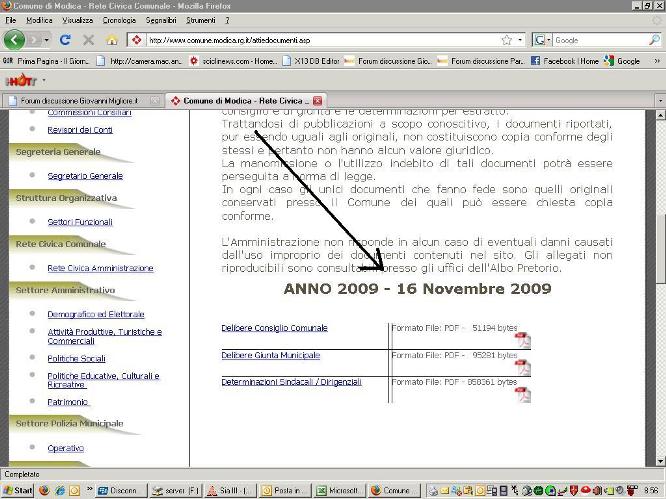Open the Modifica menu
Viewport: 666px width, 499px height.
pos(39,20)
